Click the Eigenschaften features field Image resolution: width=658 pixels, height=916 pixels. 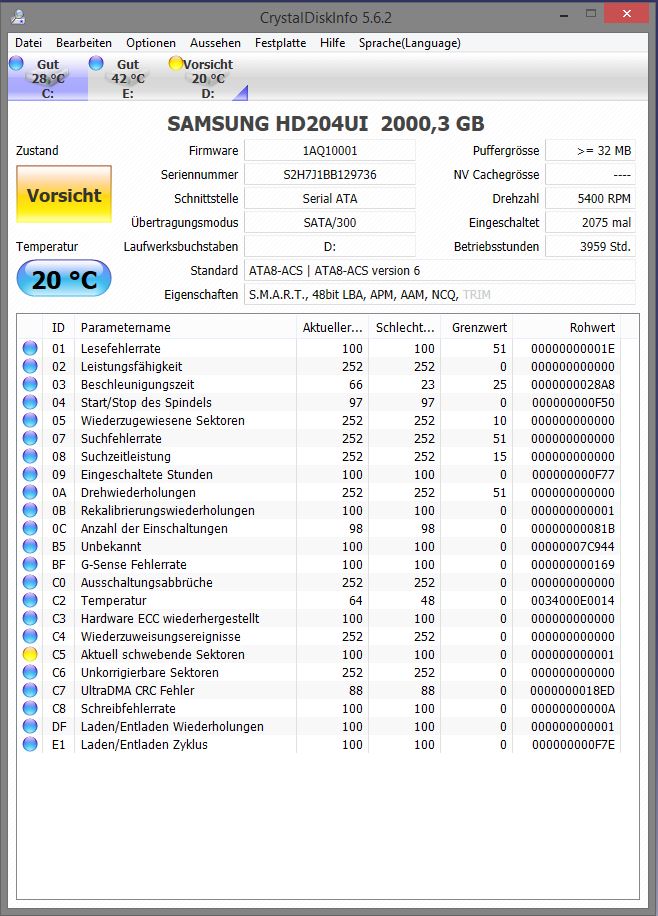(x=439, y=294)
